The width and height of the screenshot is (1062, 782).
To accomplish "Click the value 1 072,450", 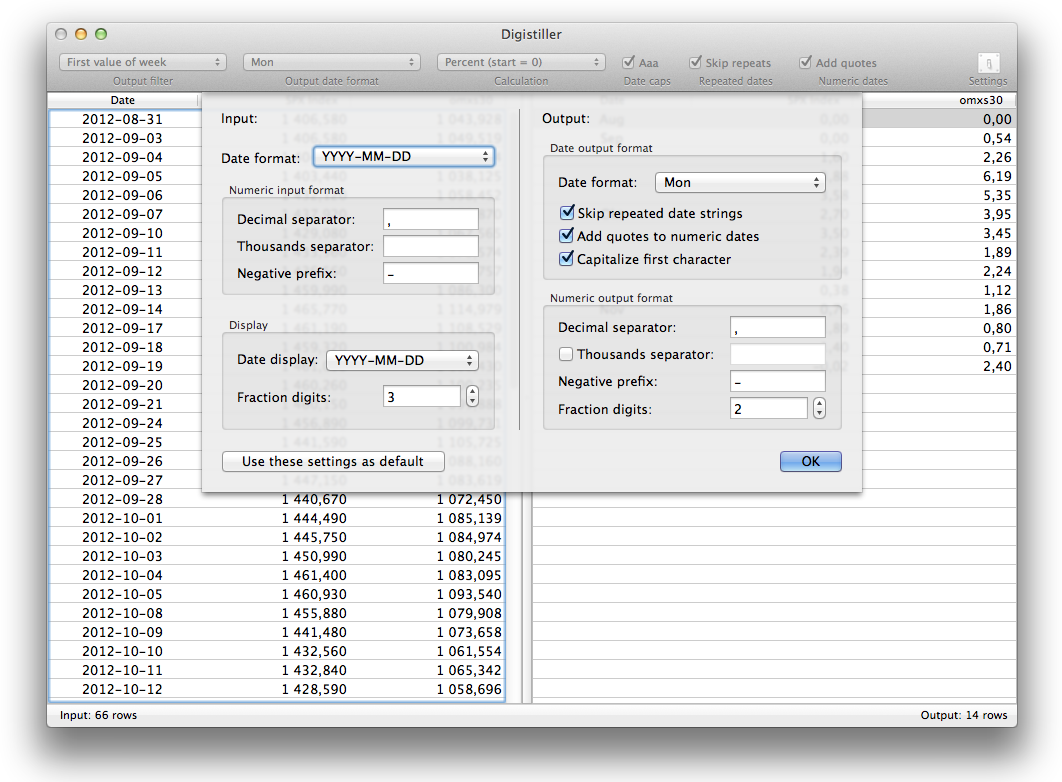I will coord(469,499).
